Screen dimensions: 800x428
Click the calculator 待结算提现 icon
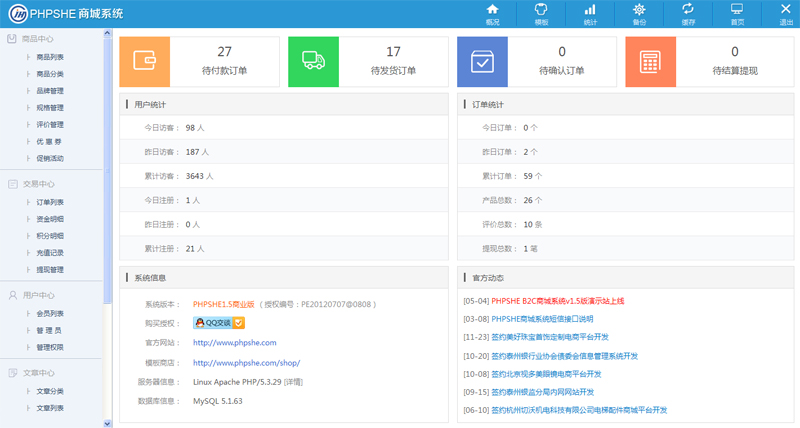(x=650, y=61)
